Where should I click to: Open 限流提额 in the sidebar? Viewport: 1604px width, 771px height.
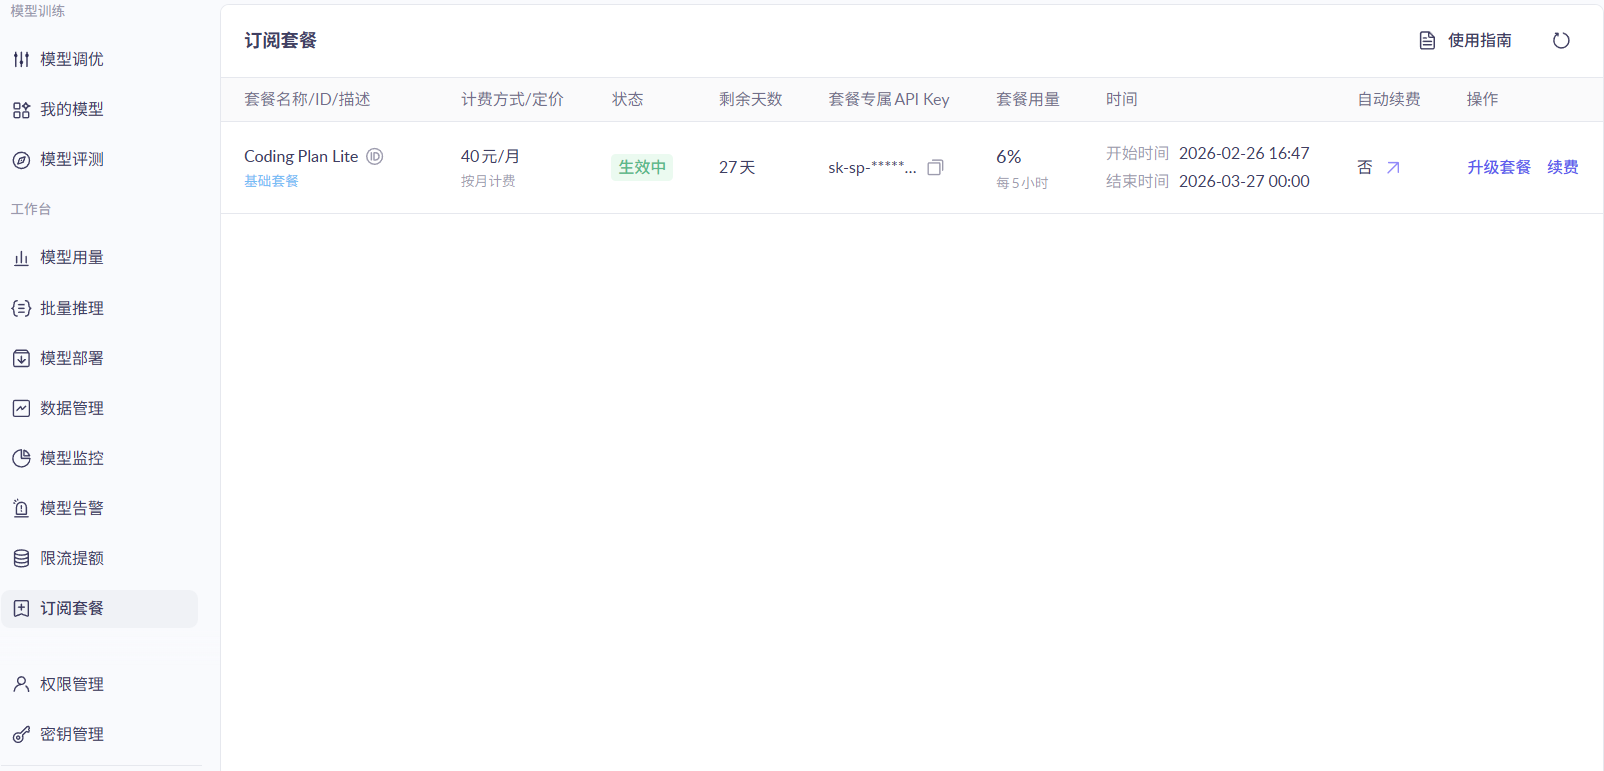coord(71,559)
